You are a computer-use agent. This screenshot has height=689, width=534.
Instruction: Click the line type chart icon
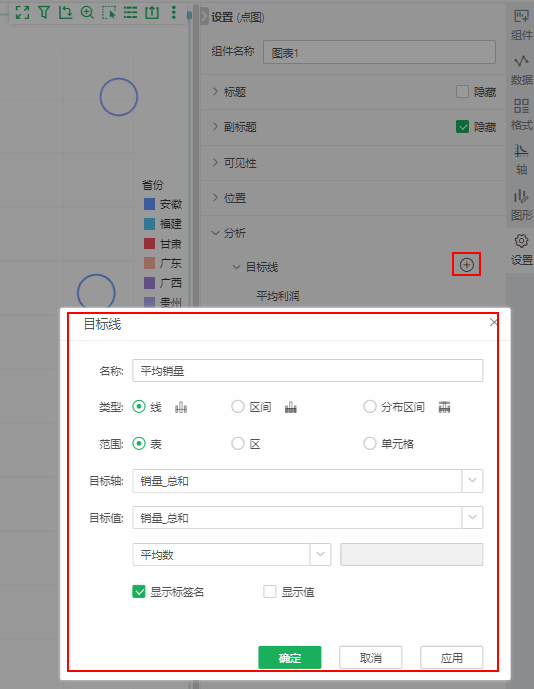click(x=181, y=407)
